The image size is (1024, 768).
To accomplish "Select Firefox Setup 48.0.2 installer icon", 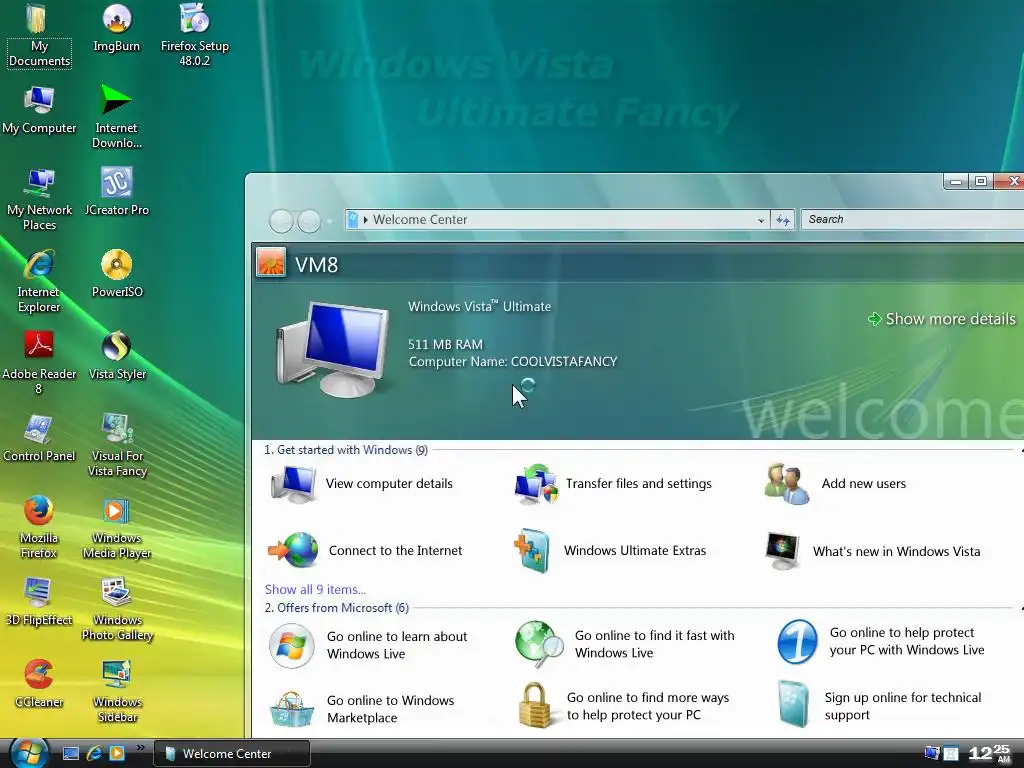I will point(195,36).
